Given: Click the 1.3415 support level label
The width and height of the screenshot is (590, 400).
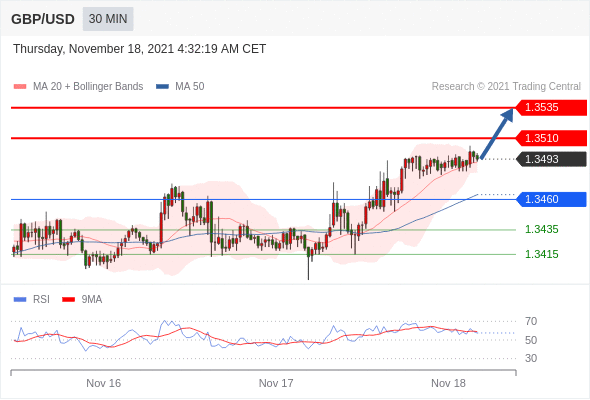Looking at the screenshot, I should click(541, 254).
